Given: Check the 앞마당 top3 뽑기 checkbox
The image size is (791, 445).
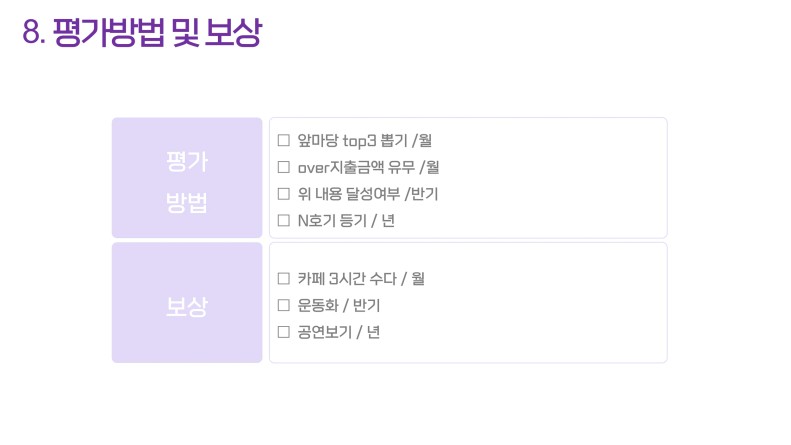Looking at the screenshot, I should (284, 140).
